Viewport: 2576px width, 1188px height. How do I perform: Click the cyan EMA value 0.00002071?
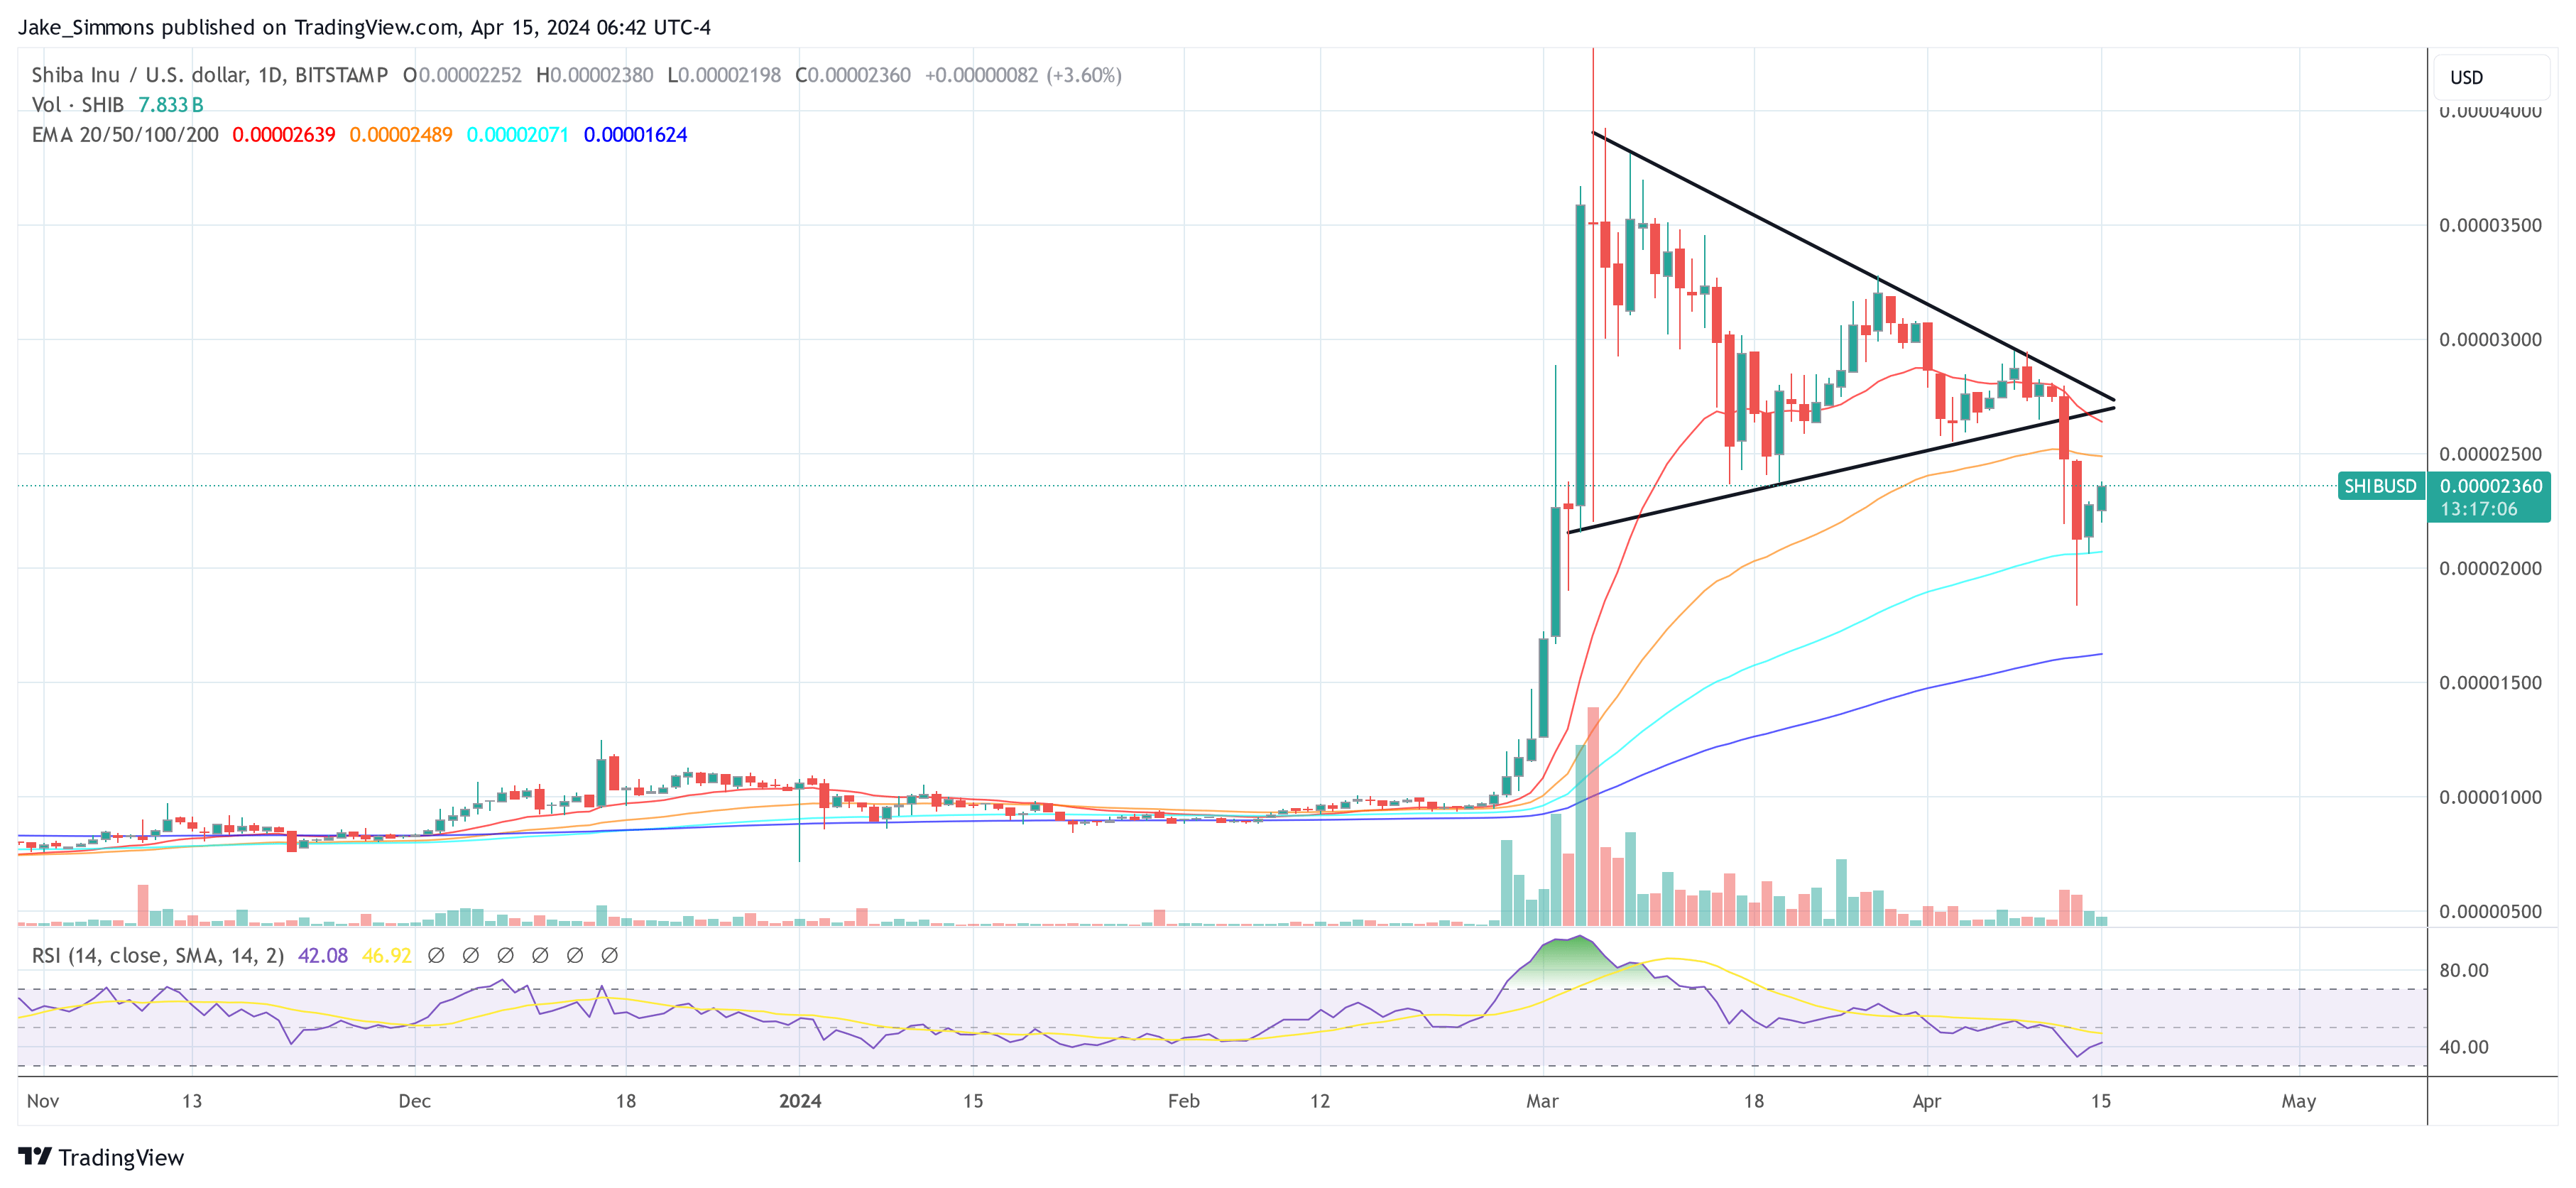point(517,135)
